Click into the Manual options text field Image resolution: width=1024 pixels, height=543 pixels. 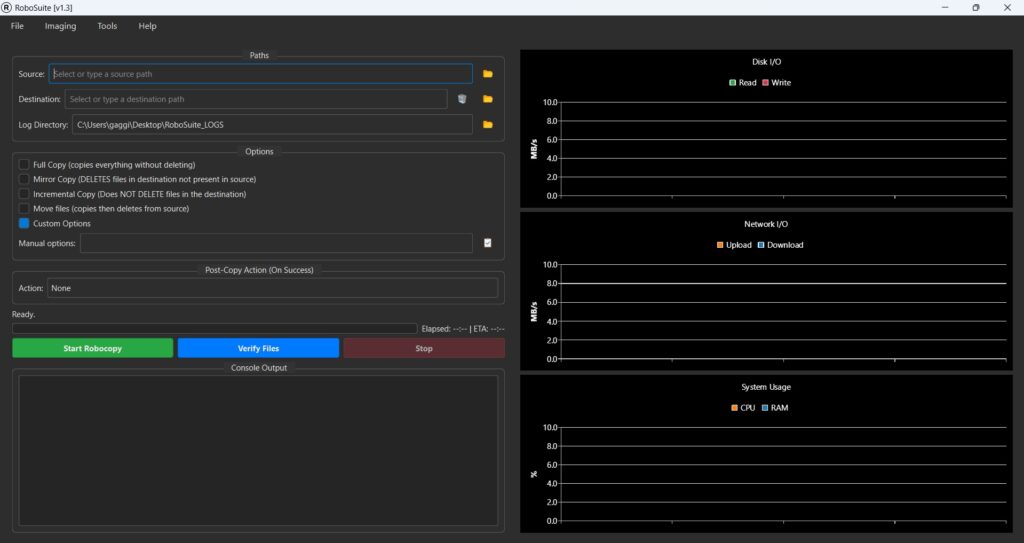[276, 244]
